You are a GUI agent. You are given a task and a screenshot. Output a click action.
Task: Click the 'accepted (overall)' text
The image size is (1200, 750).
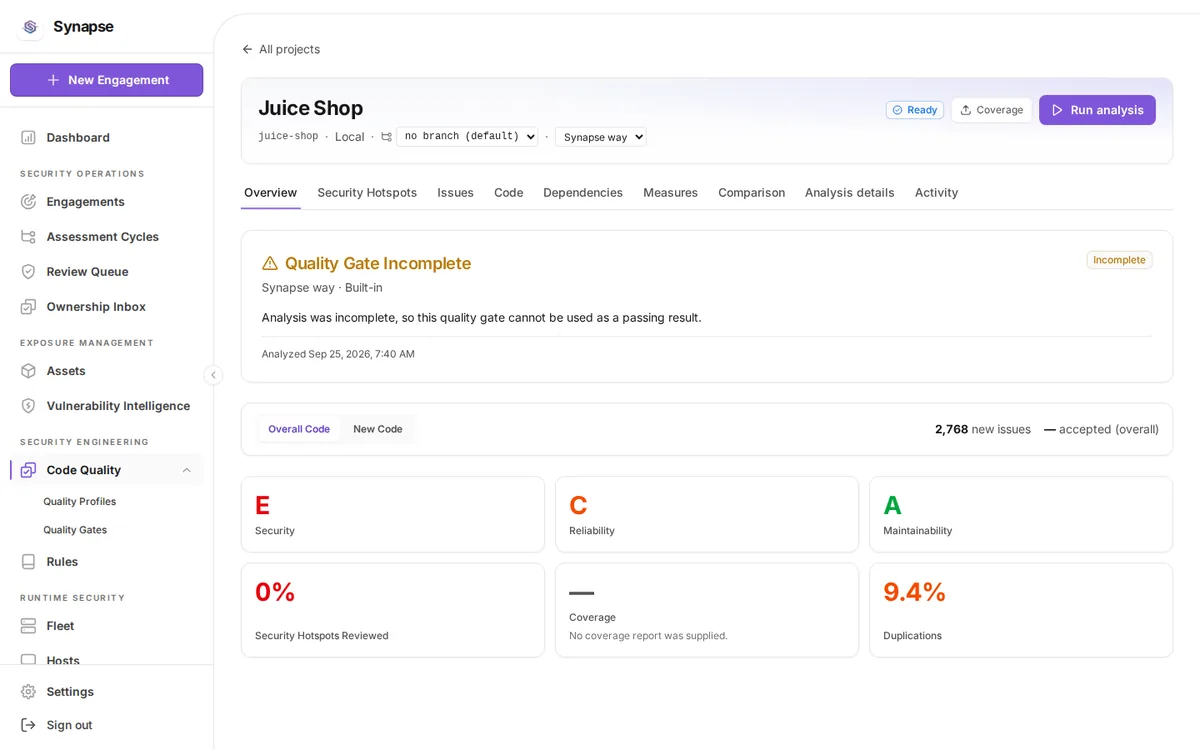tap(1109, 429)
